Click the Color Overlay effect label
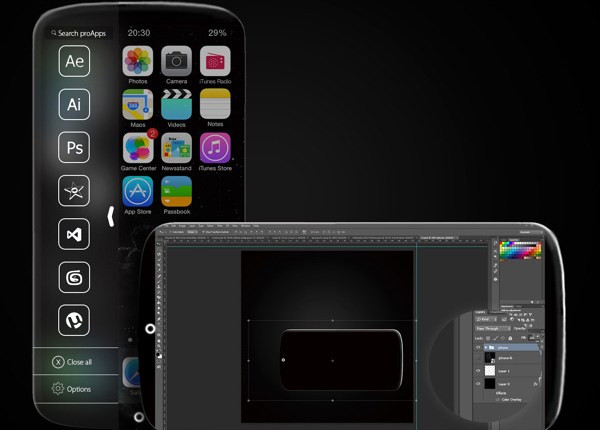This screenshot has width=600, height=430. (x=512, y=399)
